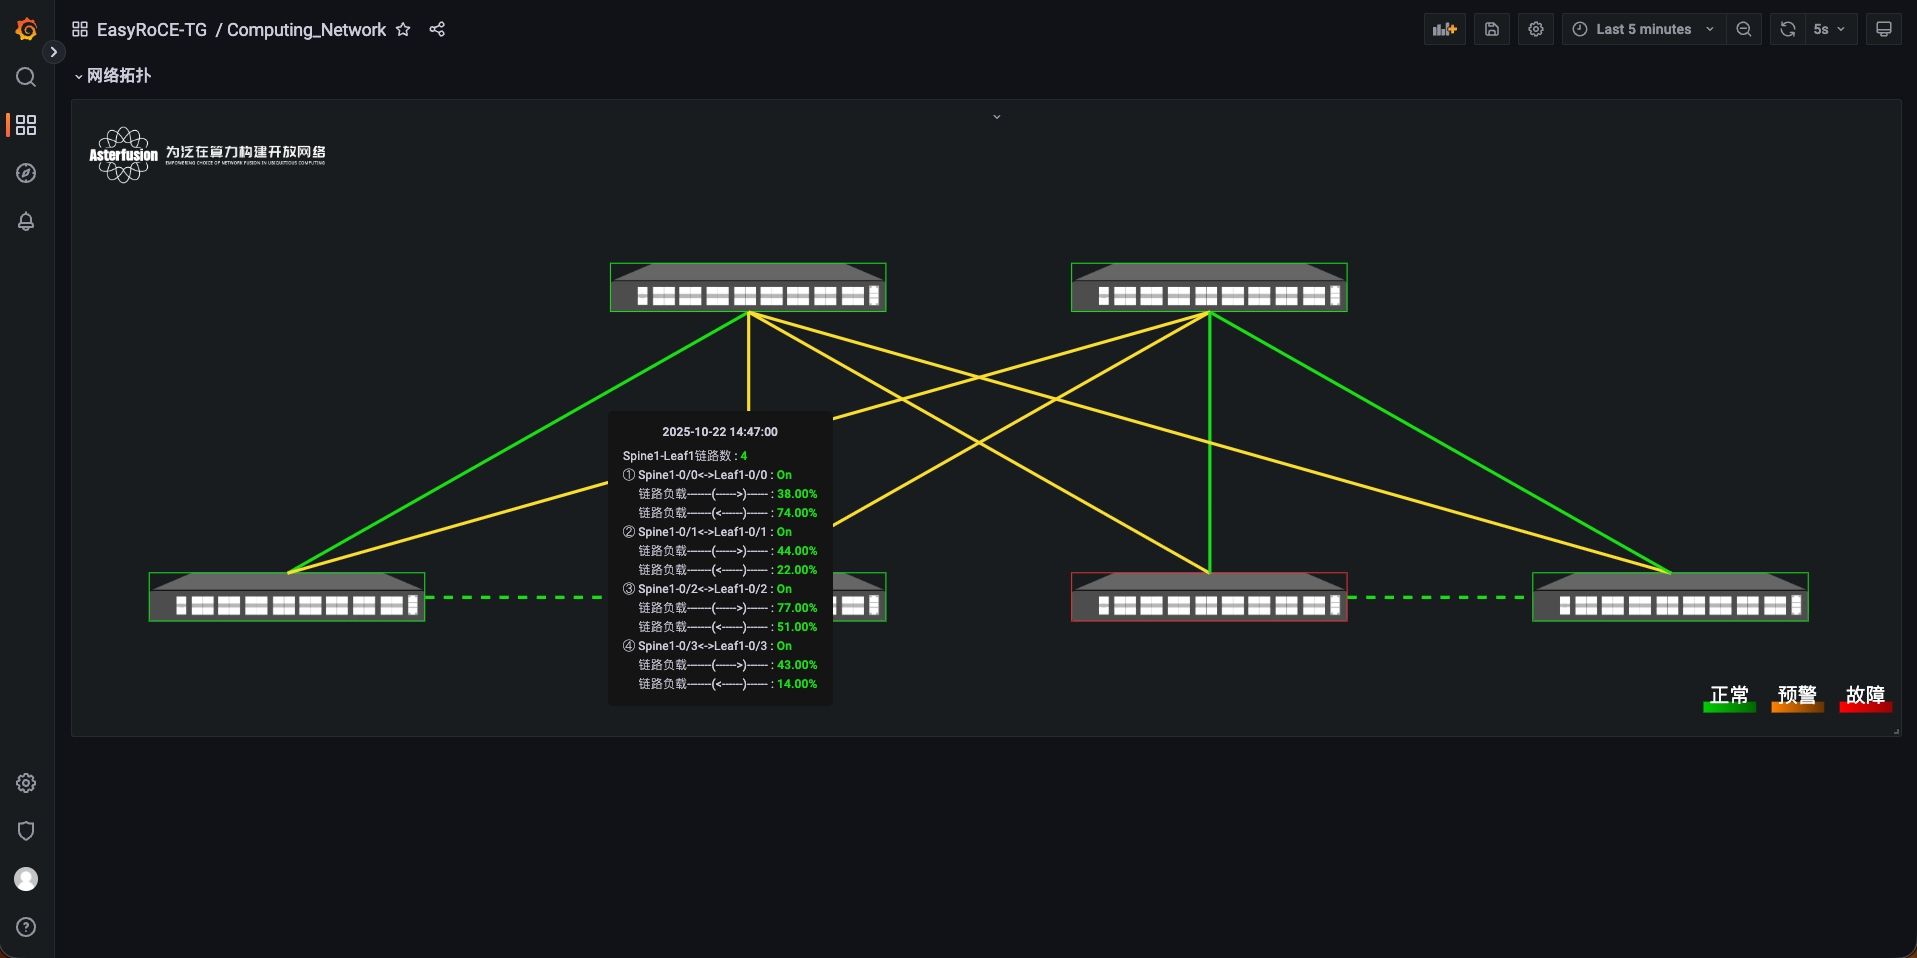Open the 5s refresh interval dropdown
1917x958 pixels.
pos(1829,29)
